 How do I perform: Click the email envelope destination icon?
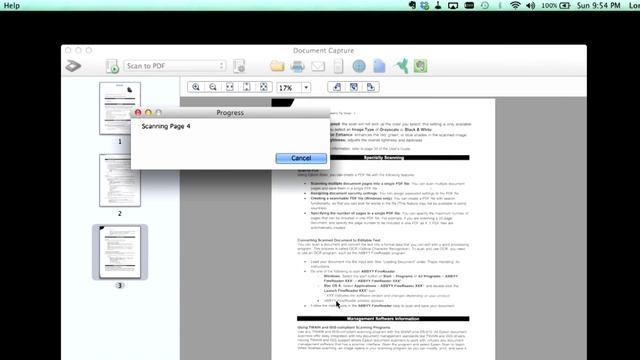pos(318,66)
